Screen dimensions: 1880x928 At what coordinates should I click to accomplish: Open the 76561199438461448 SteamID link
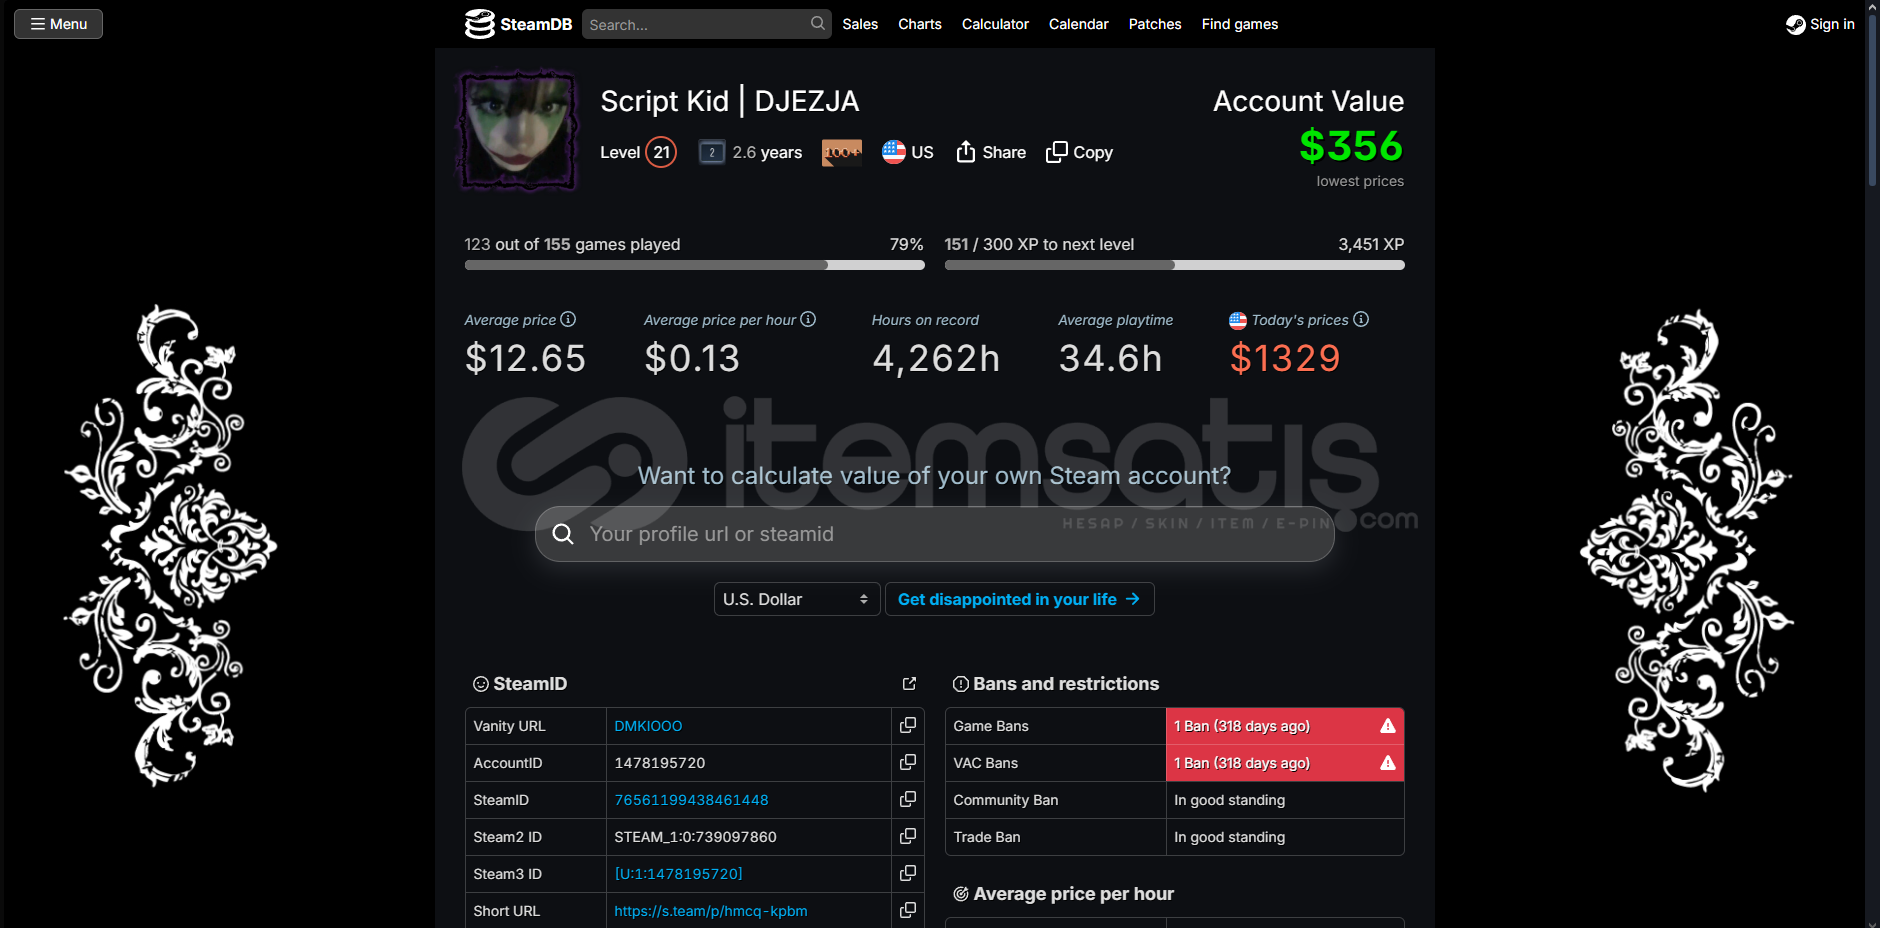click(691, 800)
